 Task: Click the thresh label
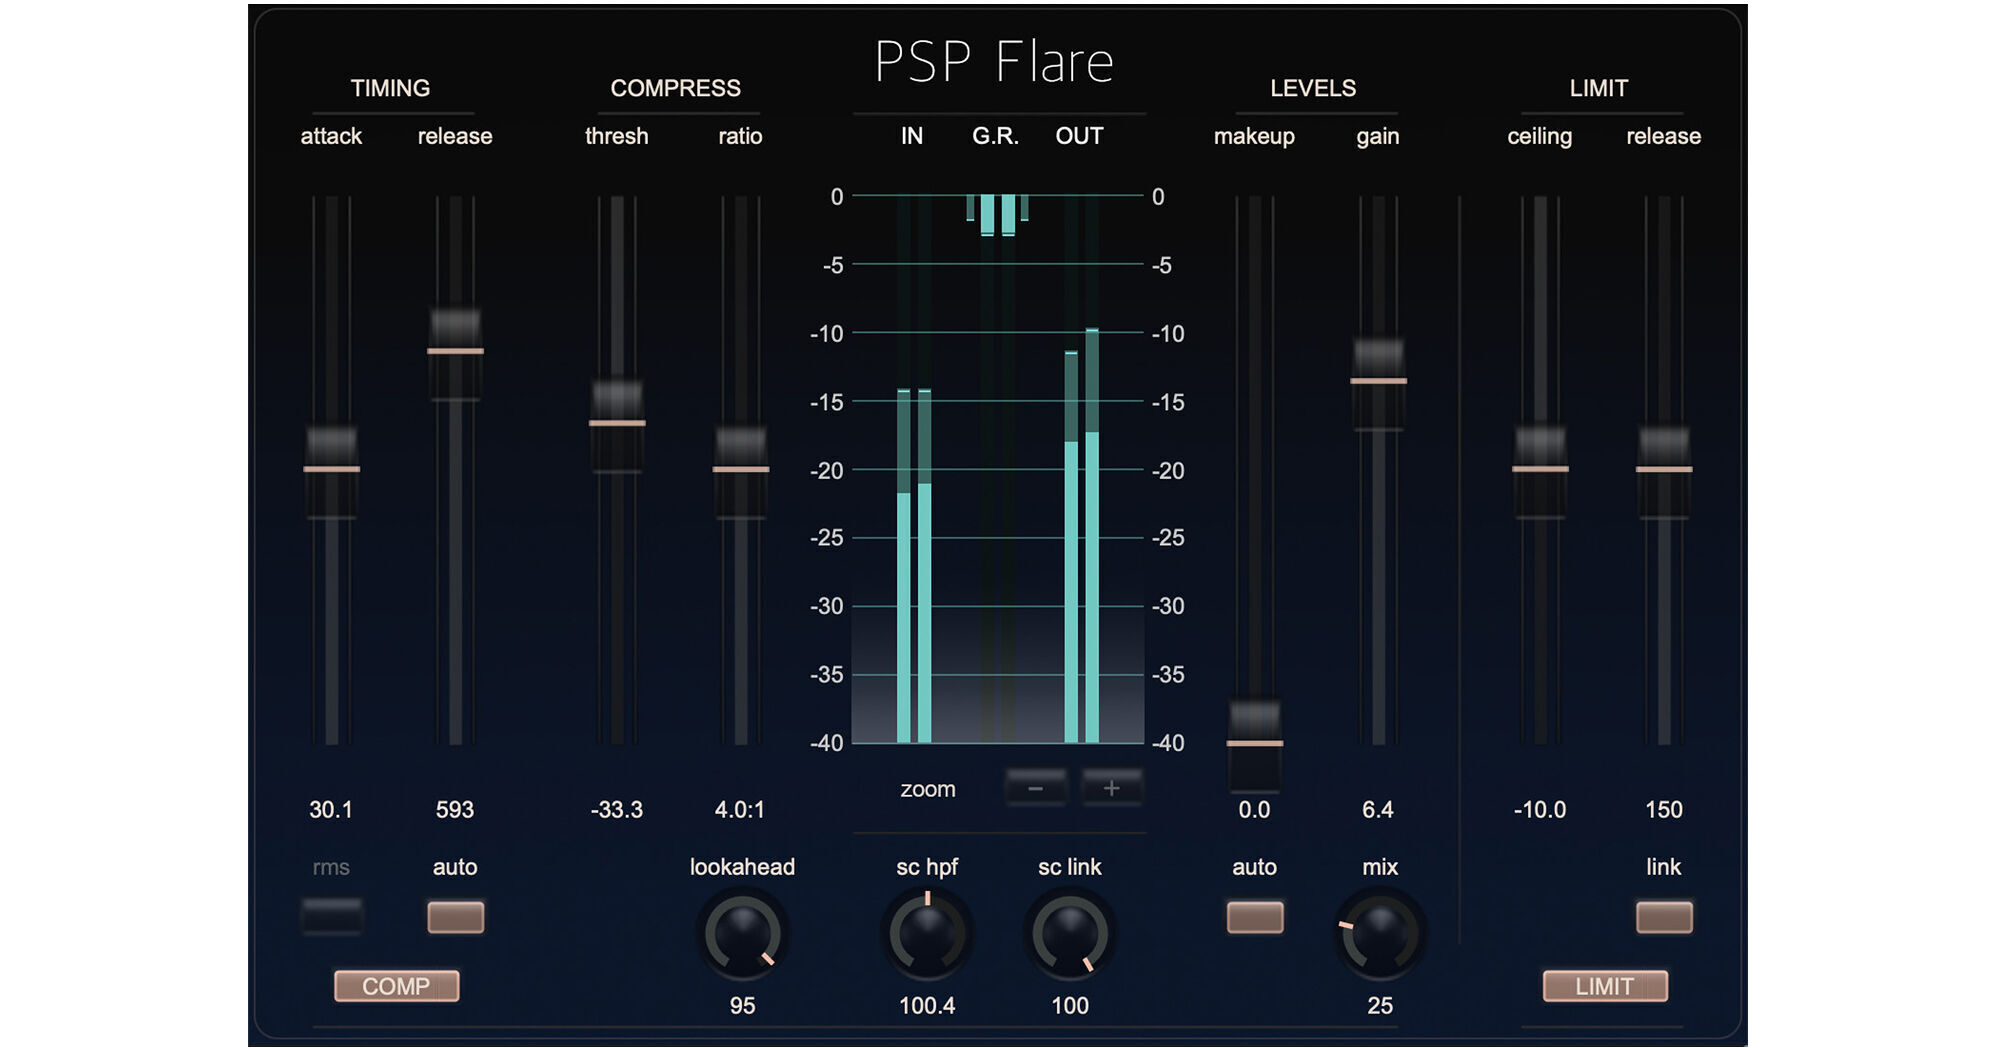click(x=617, y=136)
